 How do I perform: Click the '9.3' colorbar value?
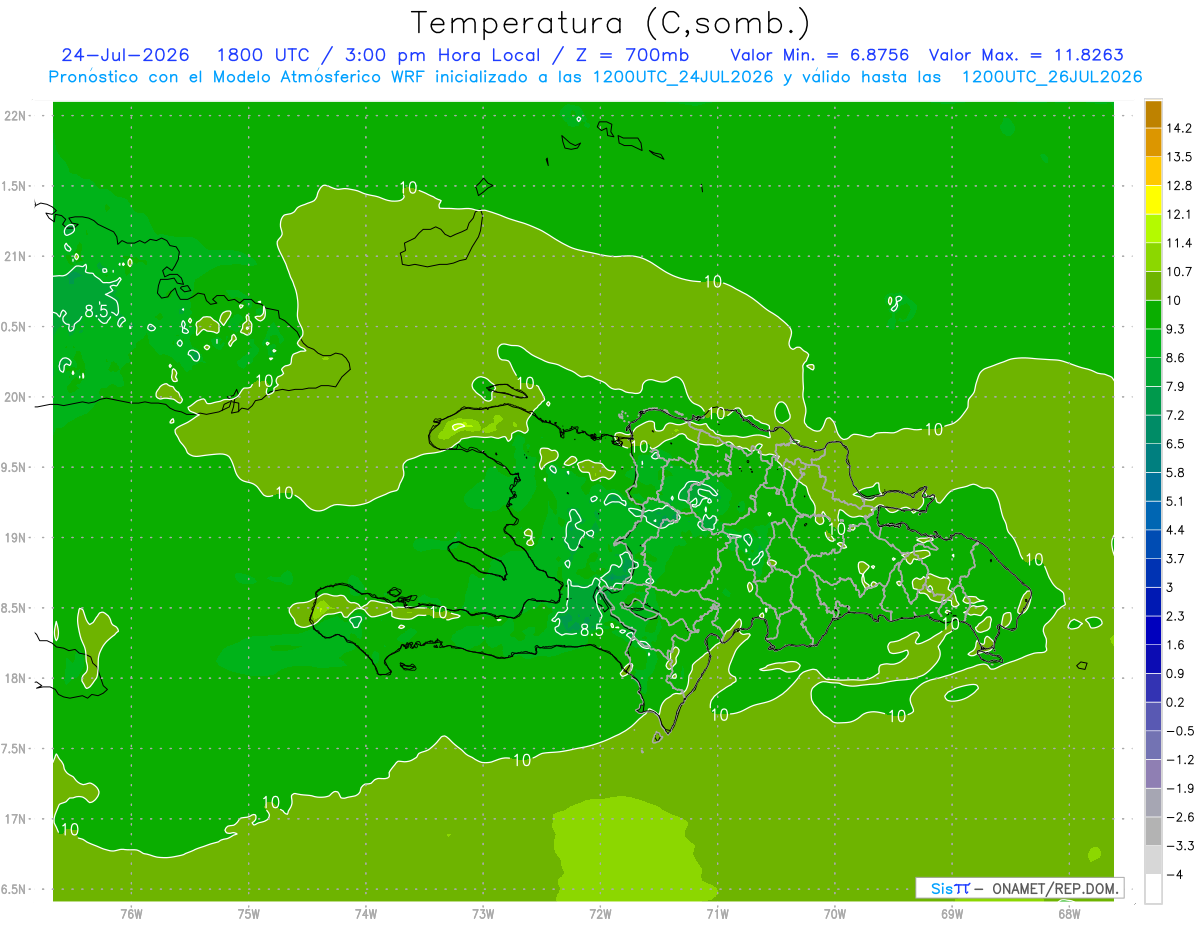pos(1177,329)
